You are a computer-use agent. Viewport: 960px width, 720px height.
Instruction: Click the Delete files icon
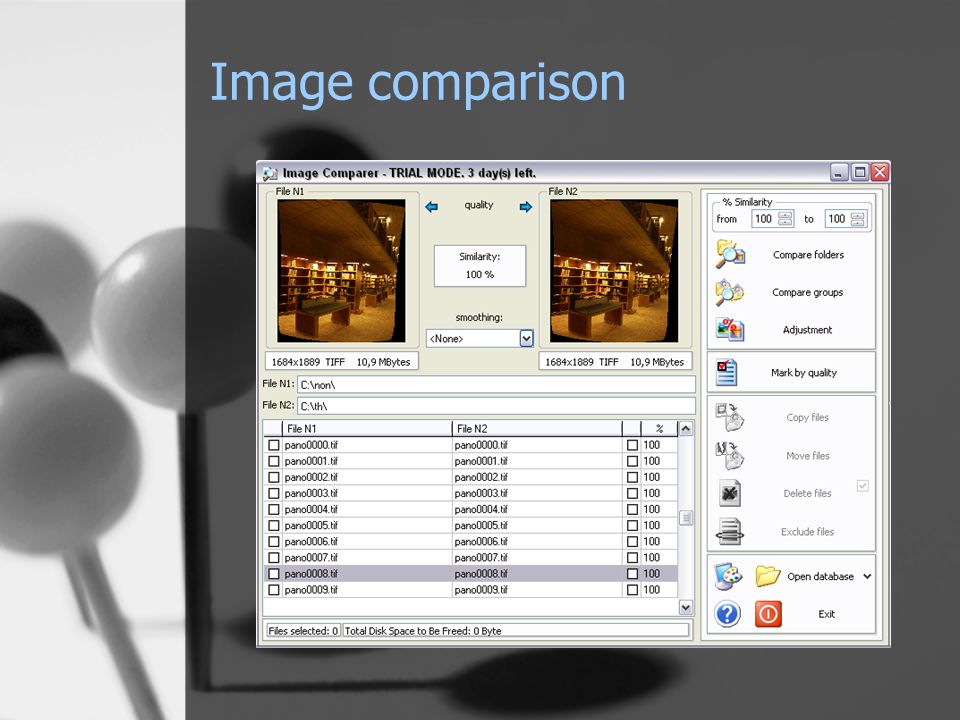point(729,493)
